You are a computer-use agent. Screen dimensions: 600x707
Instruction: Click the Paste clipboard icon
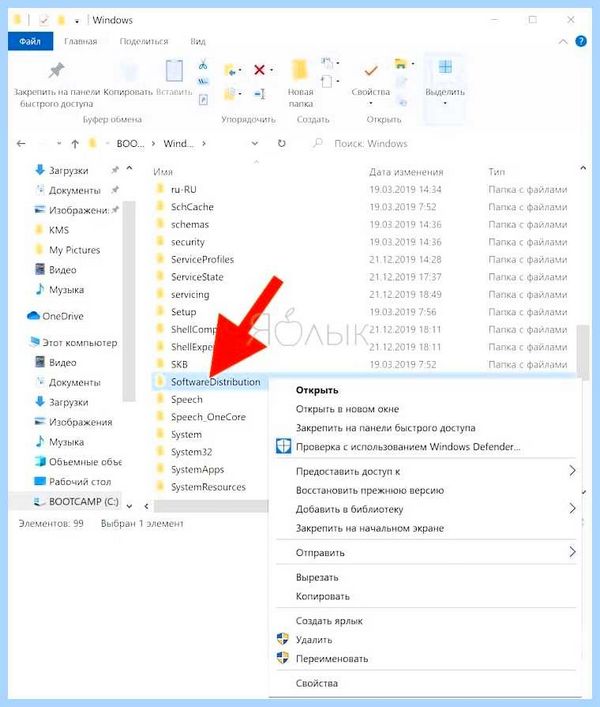point(174,71)
